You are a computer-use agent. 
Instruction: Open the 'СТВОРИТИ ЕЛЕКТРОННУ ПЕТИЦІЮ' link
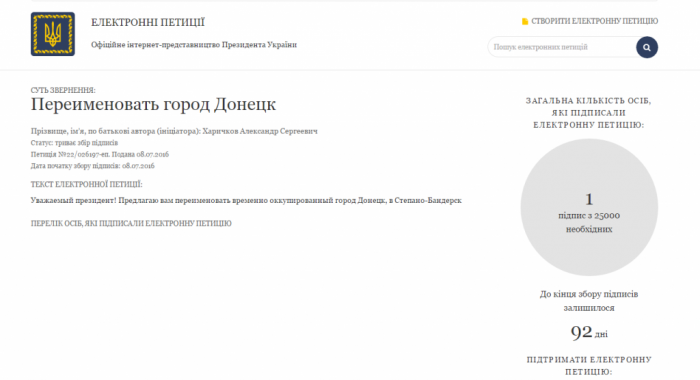[594, 21]
